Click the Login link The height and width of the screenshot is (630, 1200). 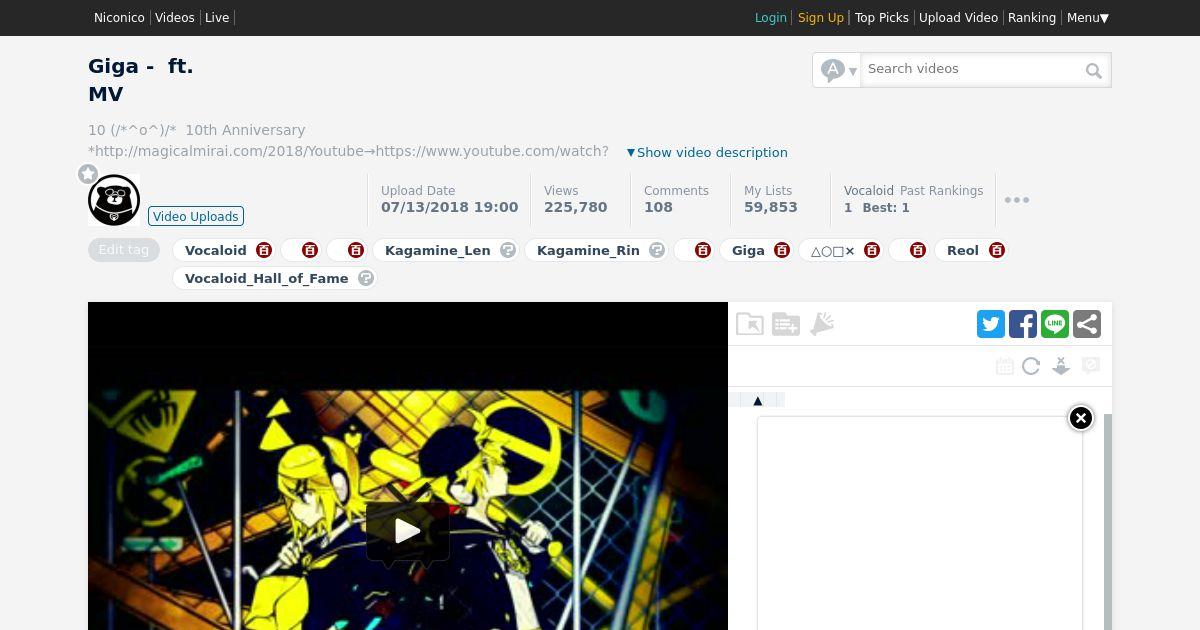771,17
